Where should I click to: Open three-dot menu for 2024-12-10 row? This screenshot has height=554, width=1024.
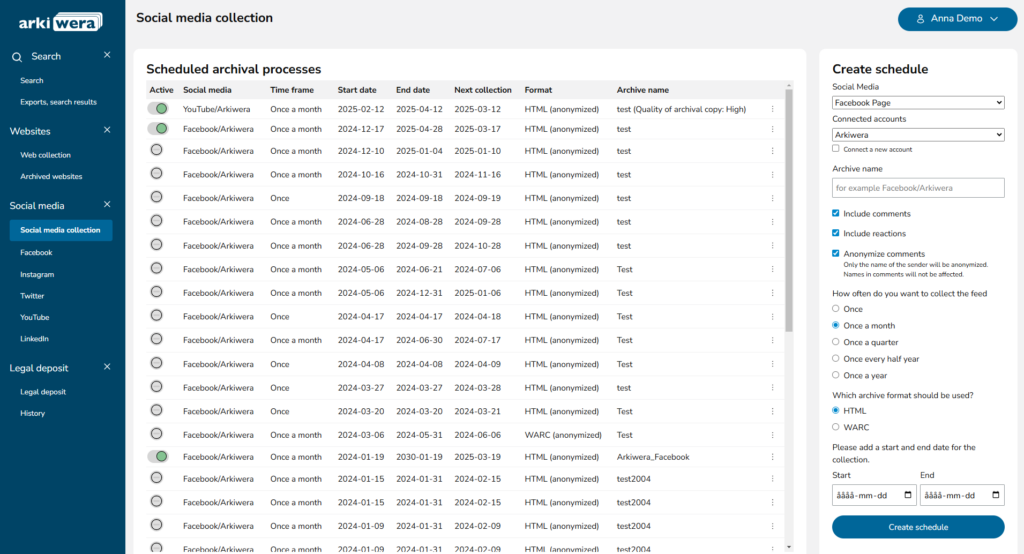coord(773,151)
